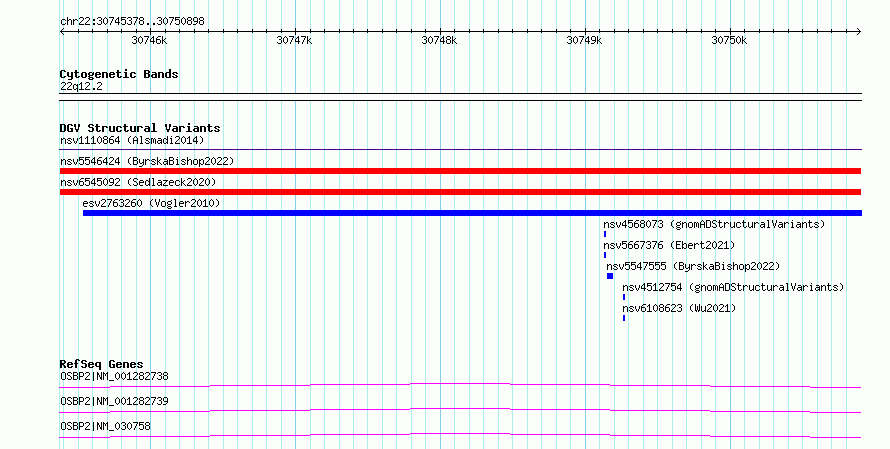Click the long blue esv2763260 variant bar
Viewport: 890px width, 449px height.
(x=472, y=213)
